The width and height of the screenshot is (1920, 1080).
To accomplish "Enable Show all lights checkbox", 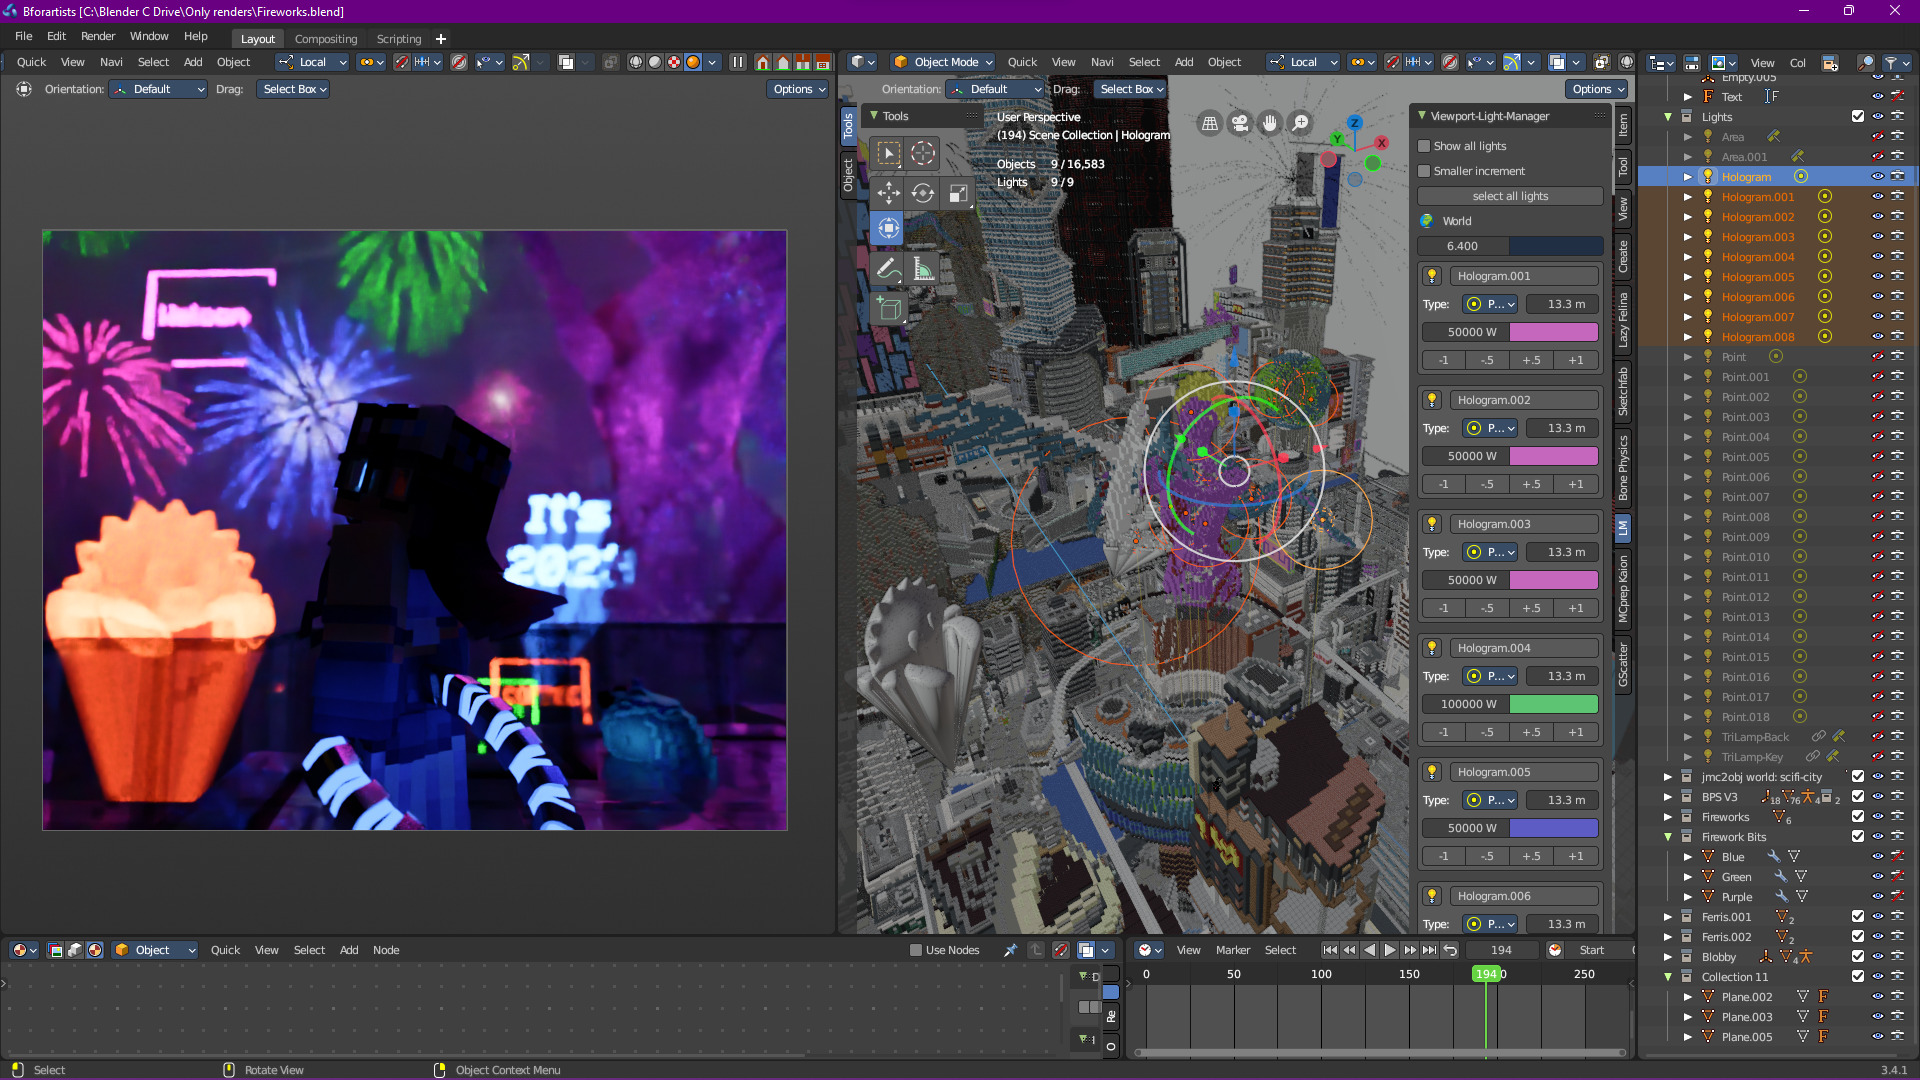I will coord(1424,146).
